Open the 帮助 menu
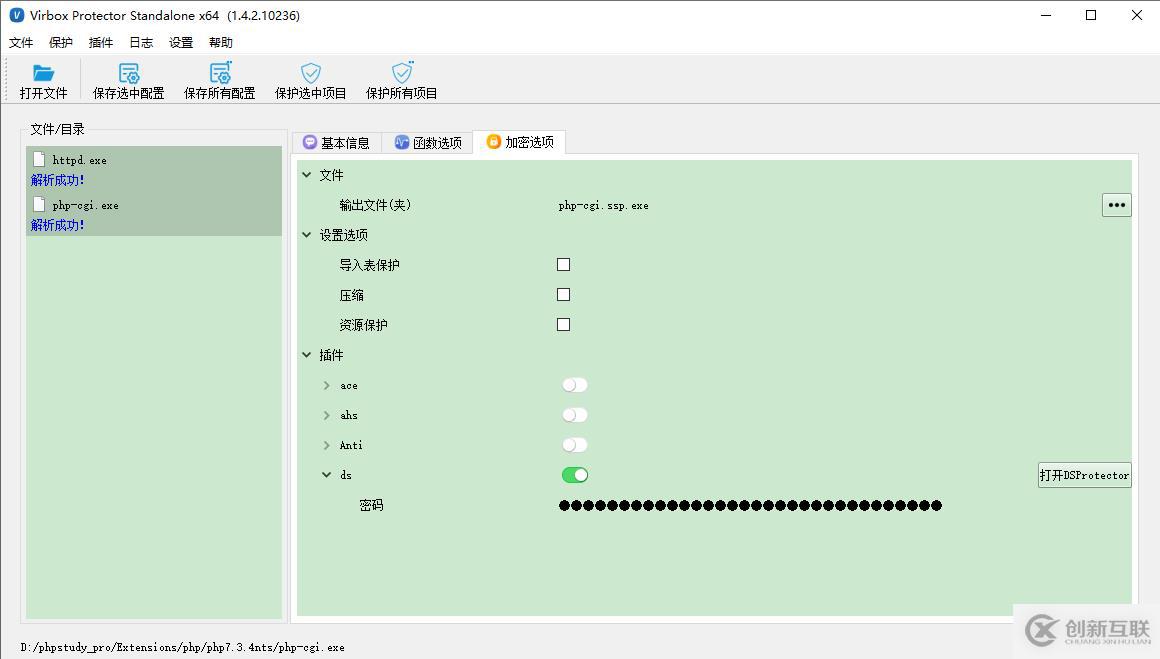Viewport: 1160px width, 659px height. 220,42
